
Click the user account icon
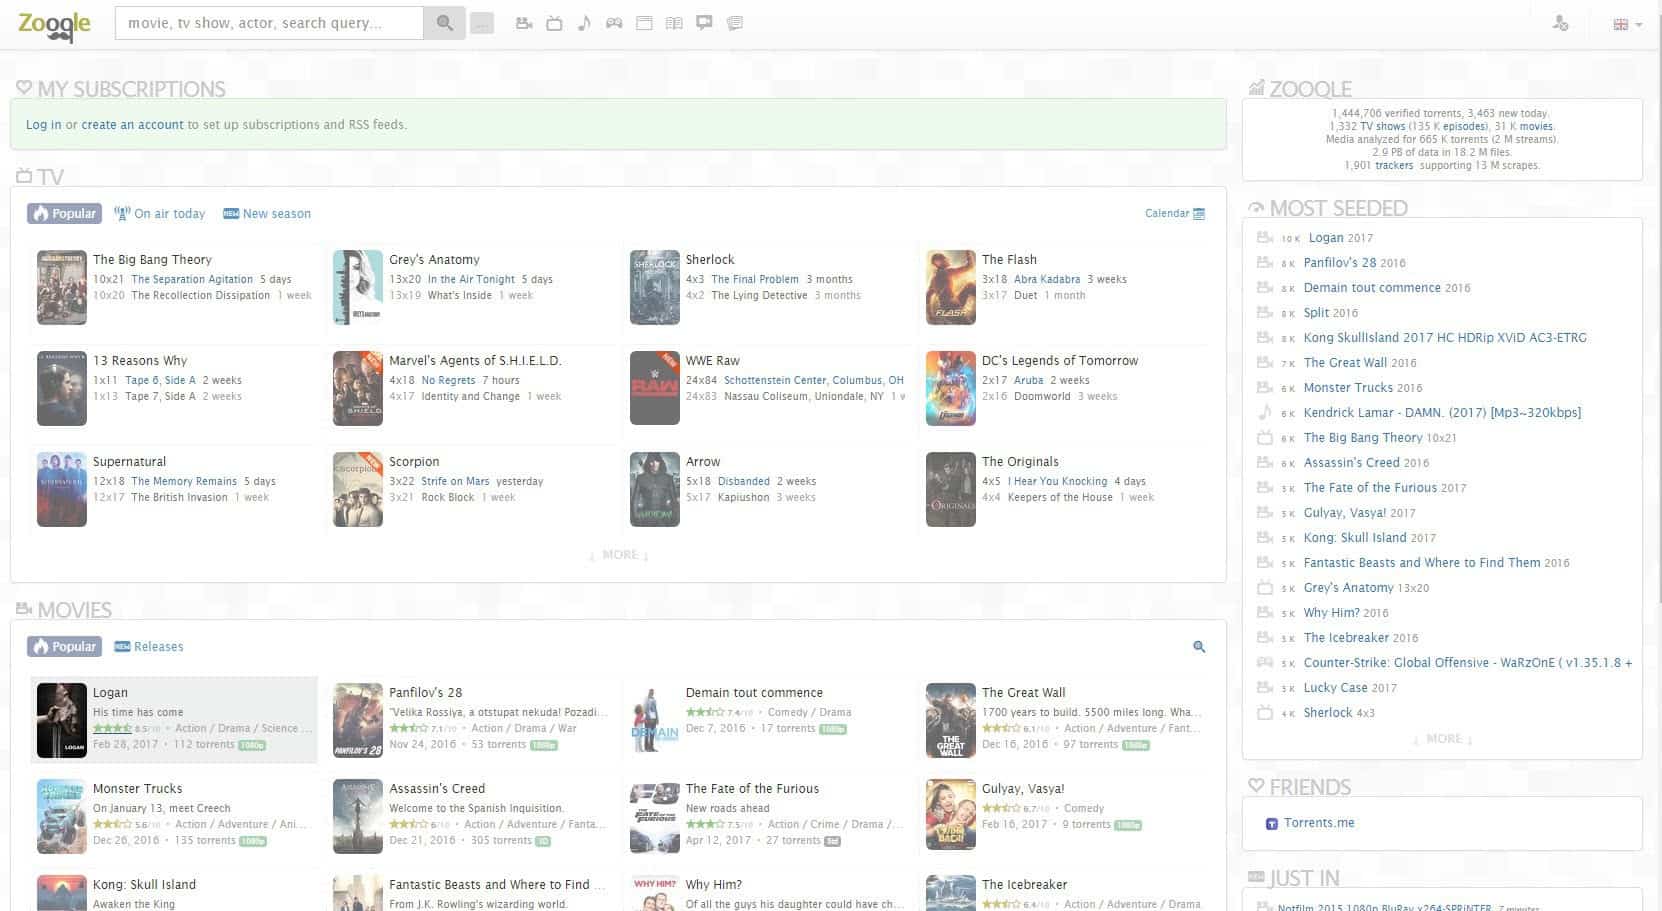click(1559, 23)
